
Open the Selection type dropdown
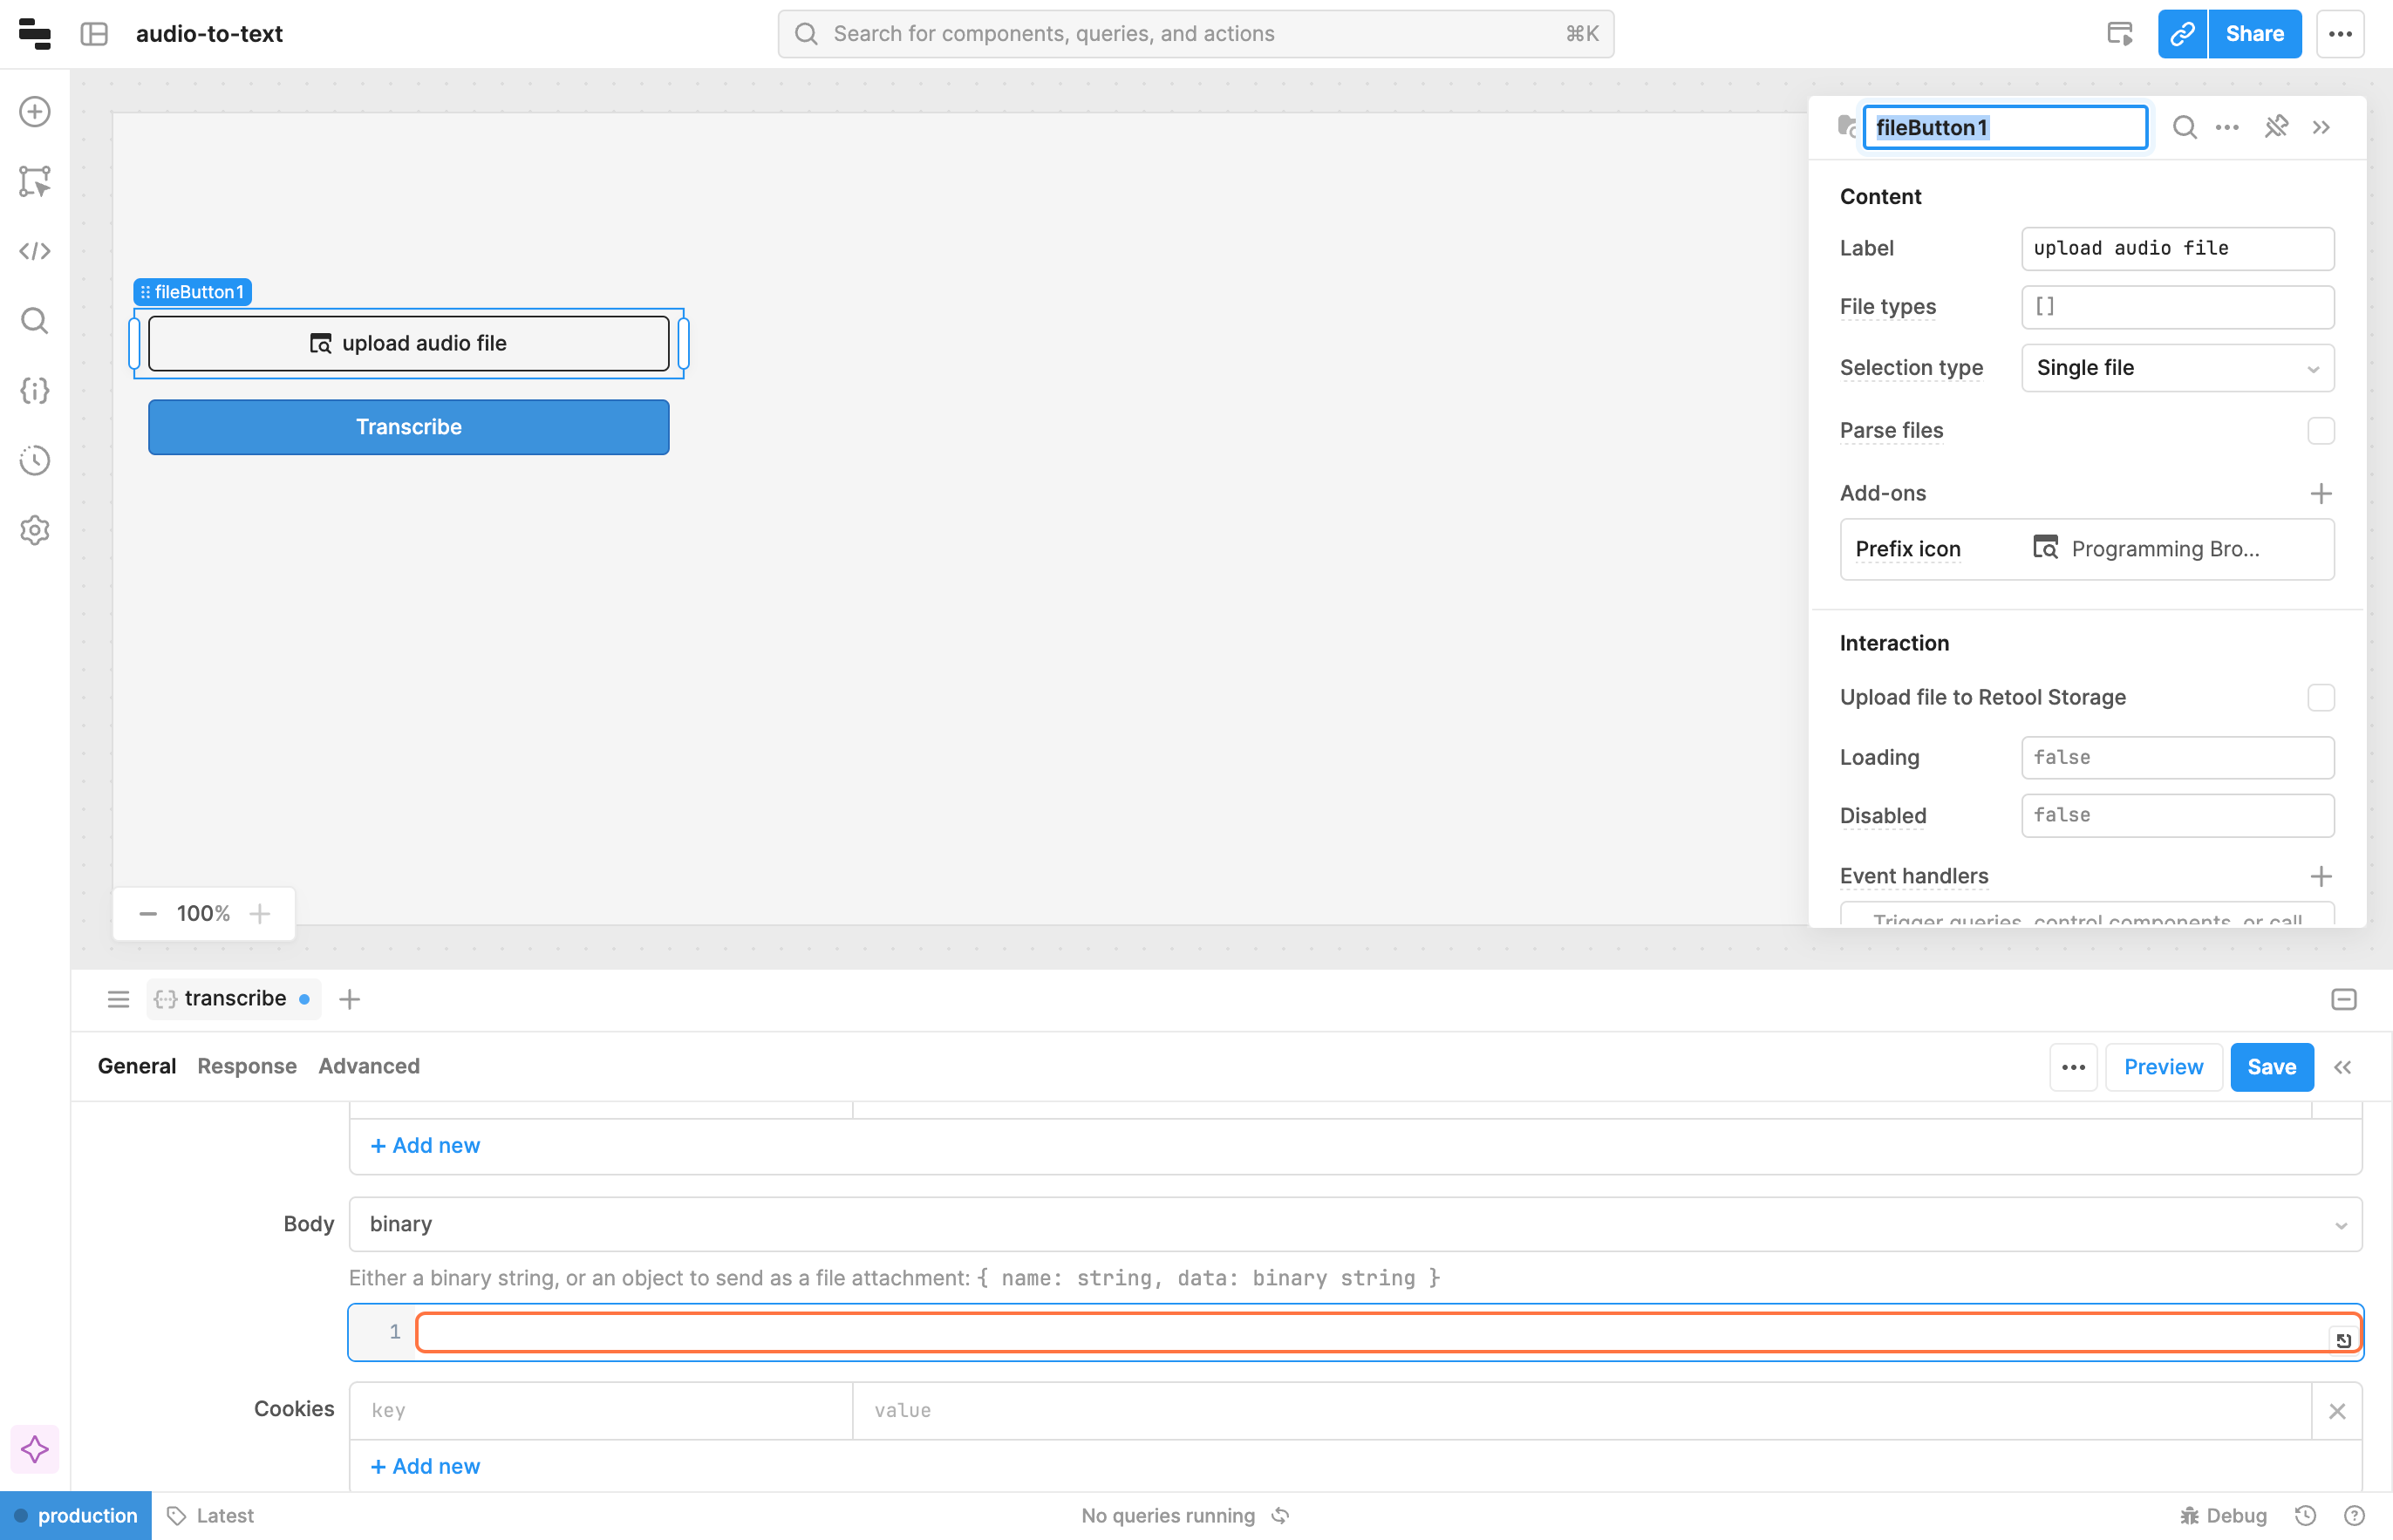click(2177, 368)
